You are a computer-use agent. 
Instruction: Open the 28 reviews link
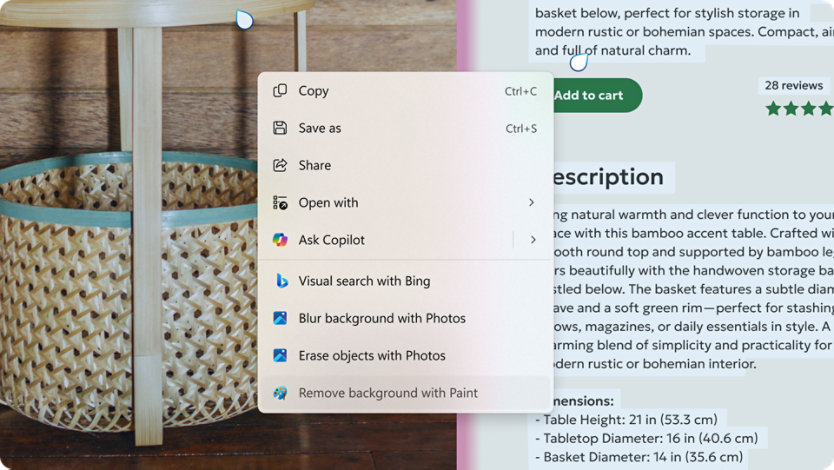[794, 85]
